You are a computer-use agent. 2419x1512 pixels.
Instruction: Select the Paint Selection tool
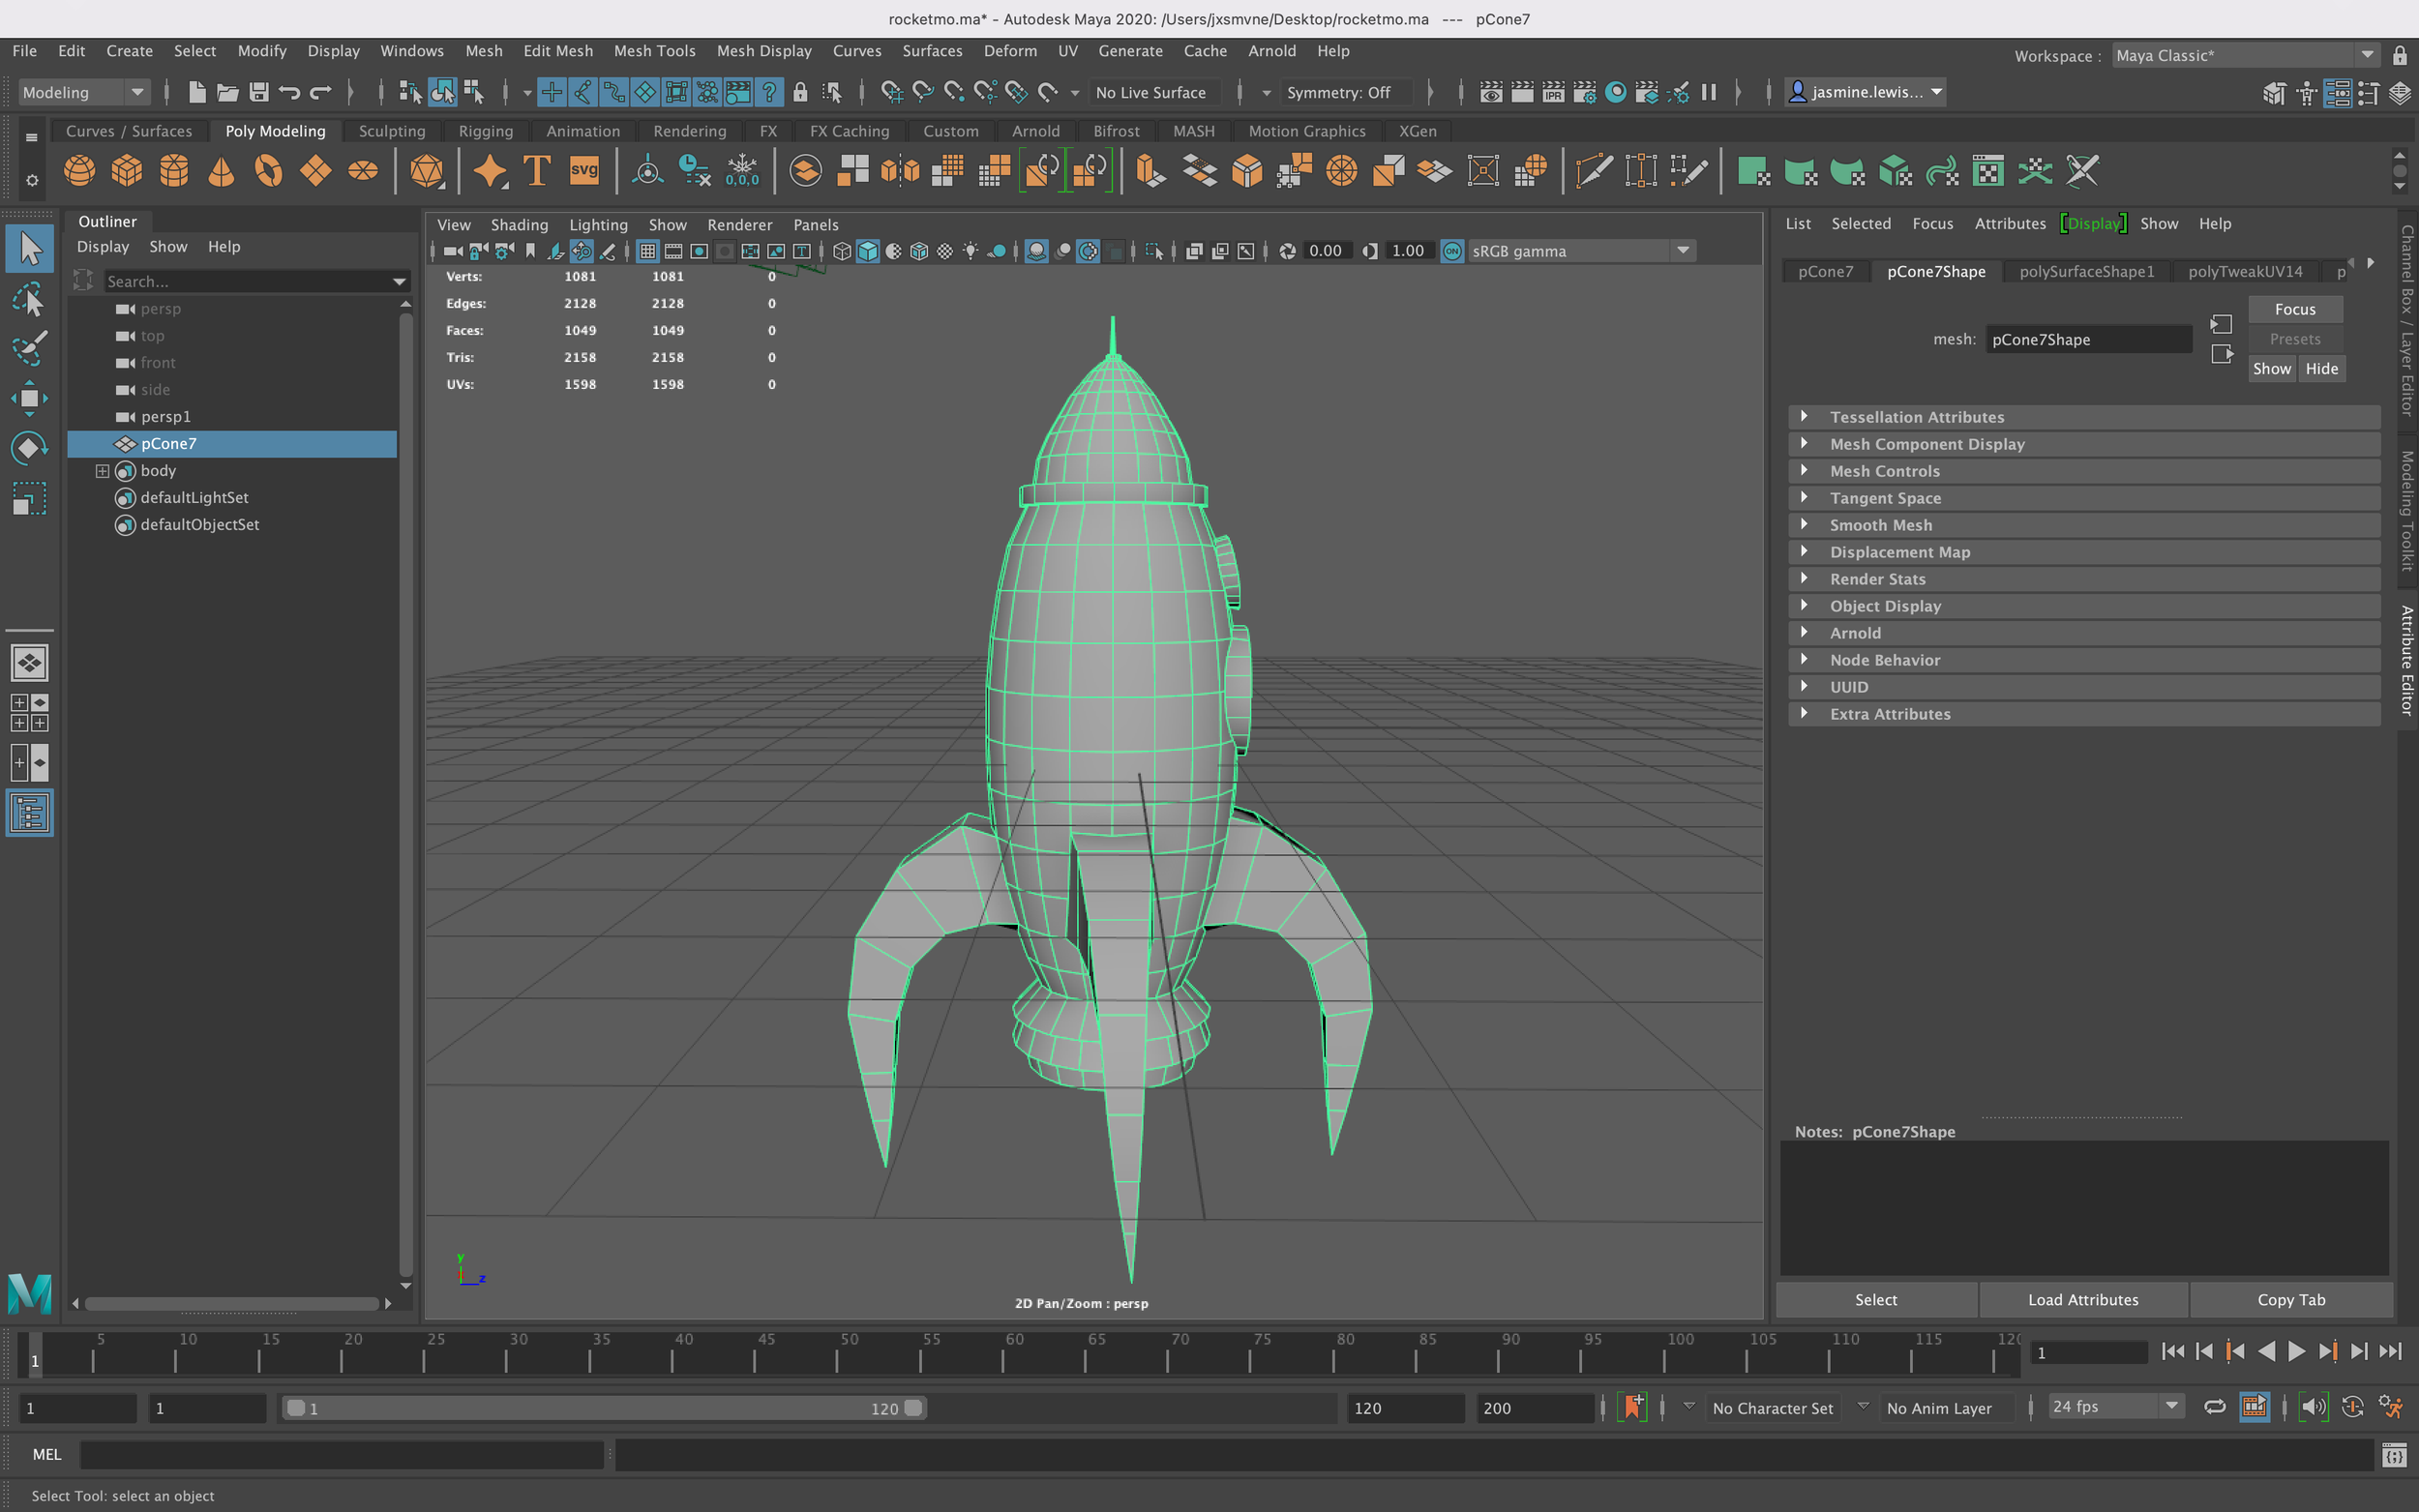coord(29,348)
